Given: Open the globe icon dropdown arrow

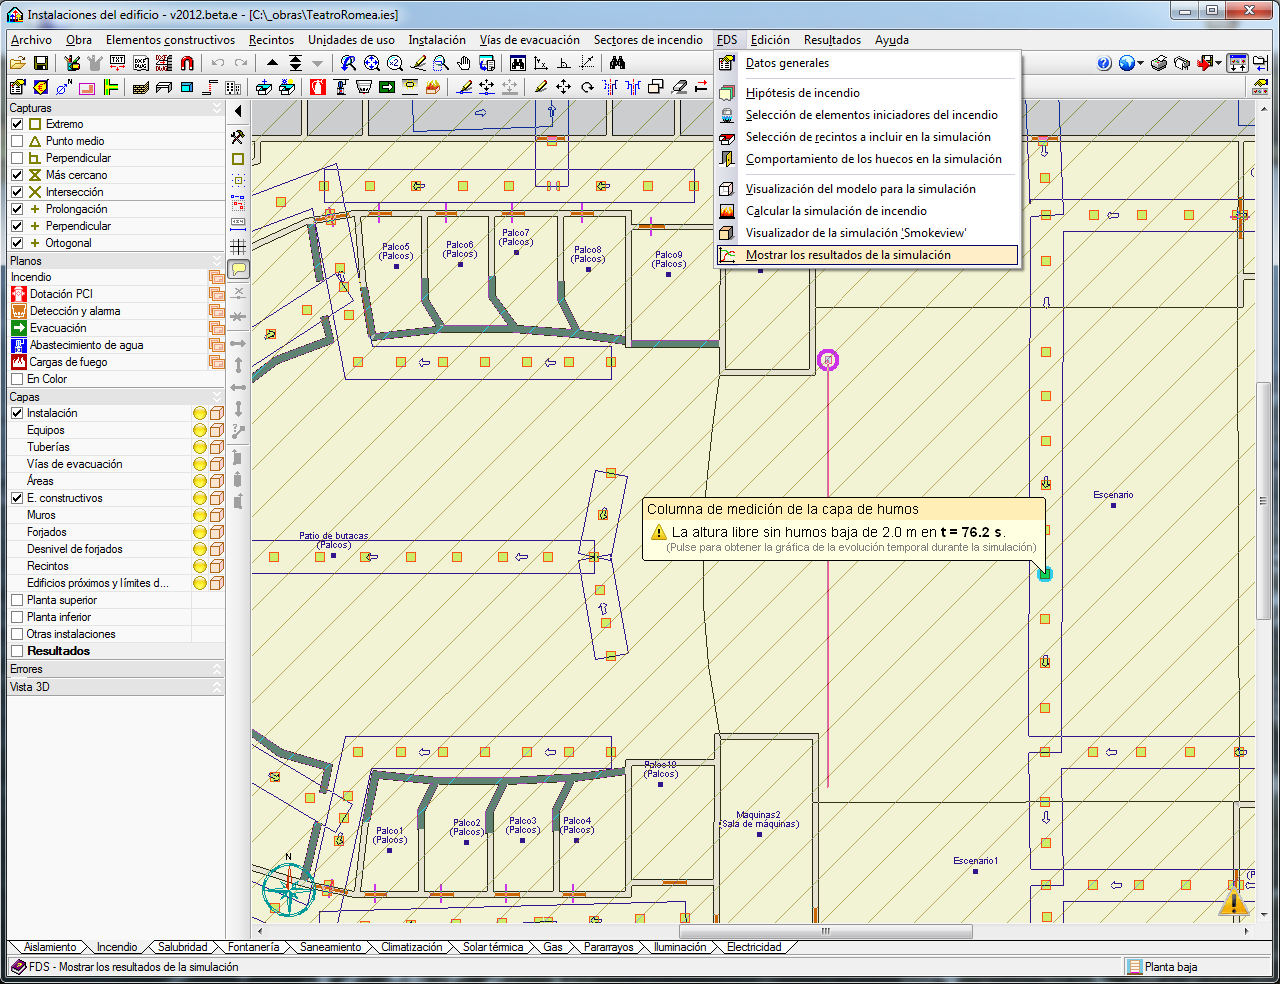Looking at the screenshot, I should [1141, 64].
